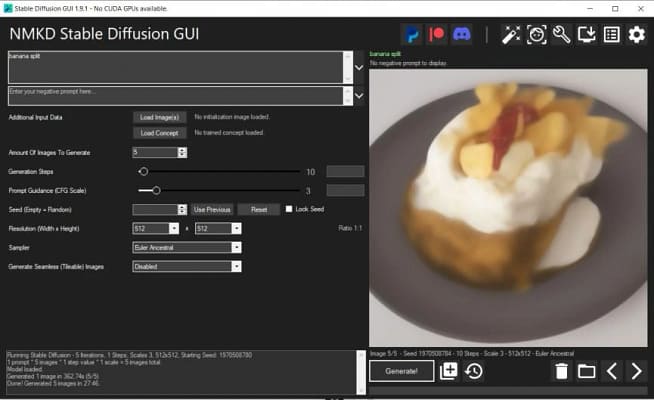Maximize the Stable Diffusion GUI window

[x=615, y=8]
